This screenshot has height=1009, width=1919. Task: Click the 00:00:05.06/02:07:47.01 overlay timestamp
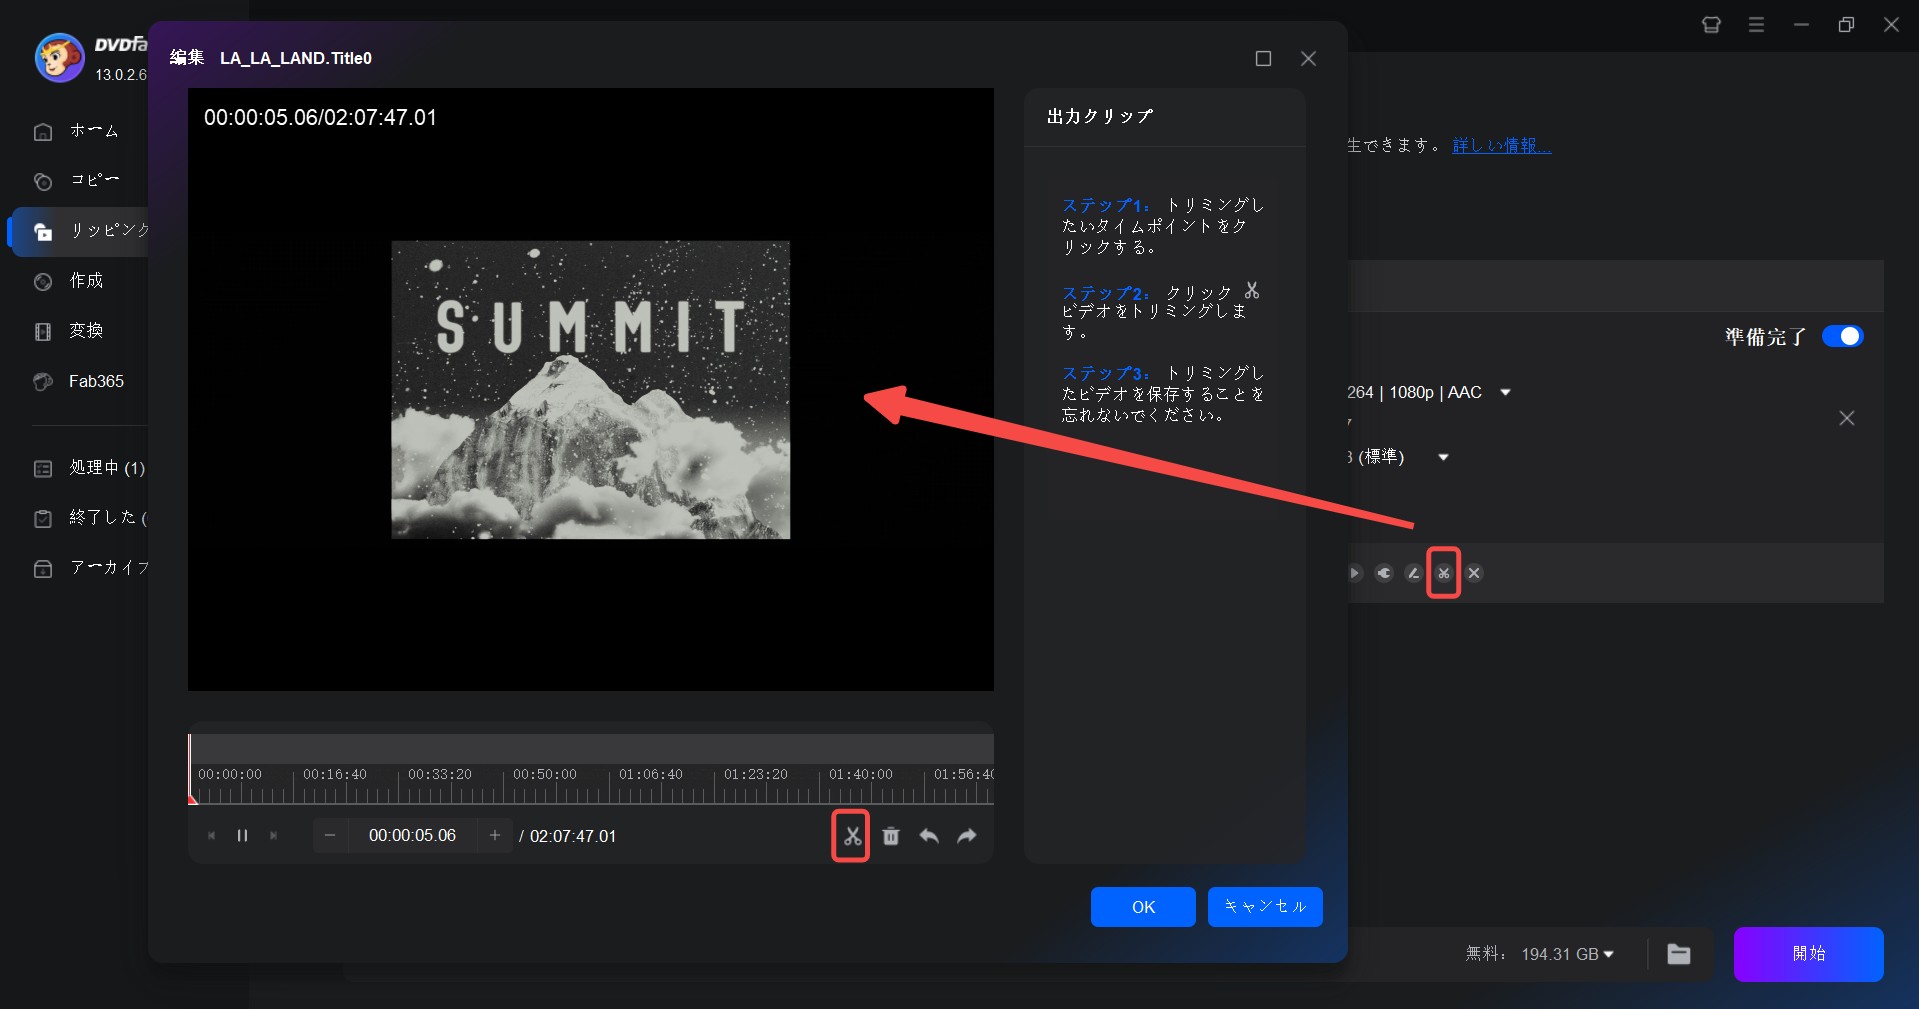coord(320,117)
